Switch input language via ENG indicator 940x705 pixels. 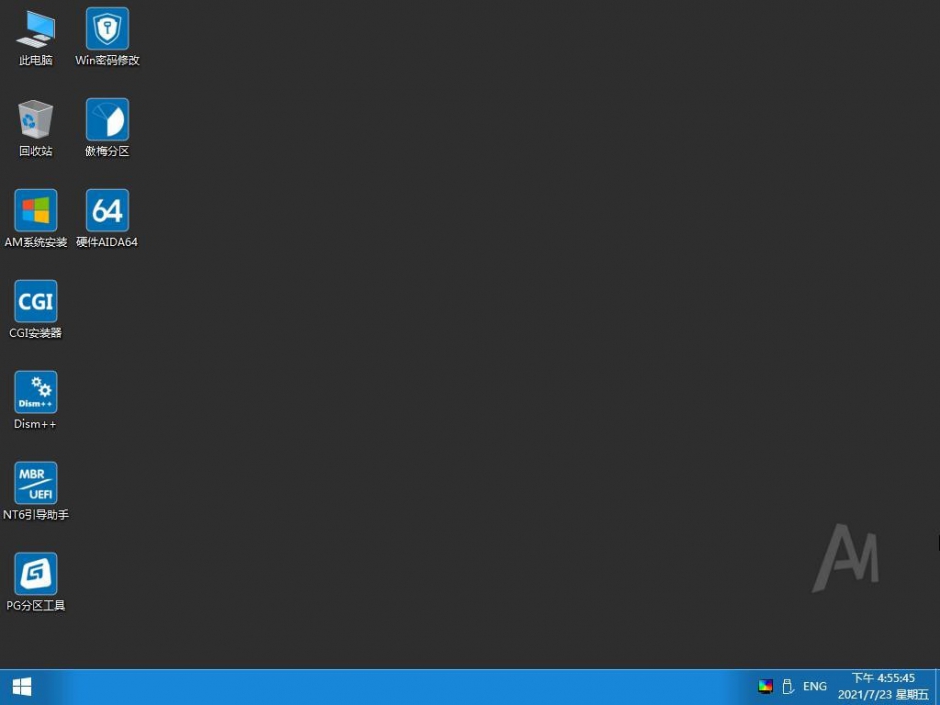pyautogui.click(x=815, y=686)
